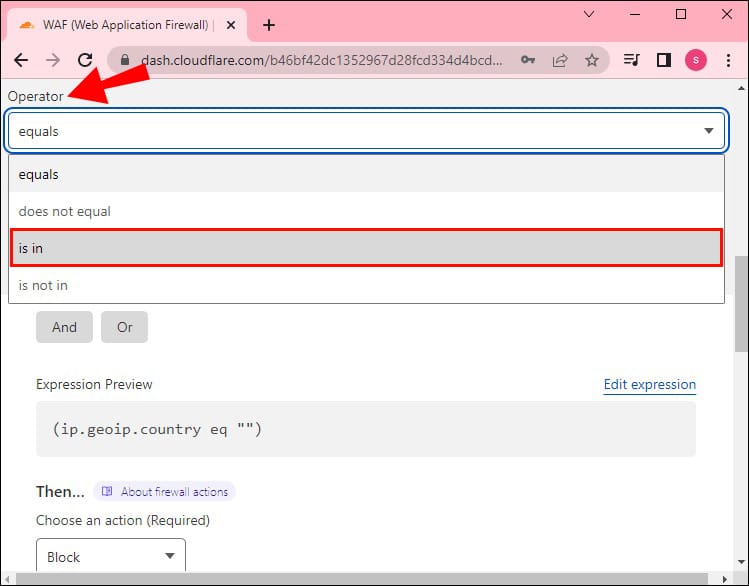This screenshot has width=749, height=586.
Task: Bookmark this page with the star icon
Action: coord(591,60)
